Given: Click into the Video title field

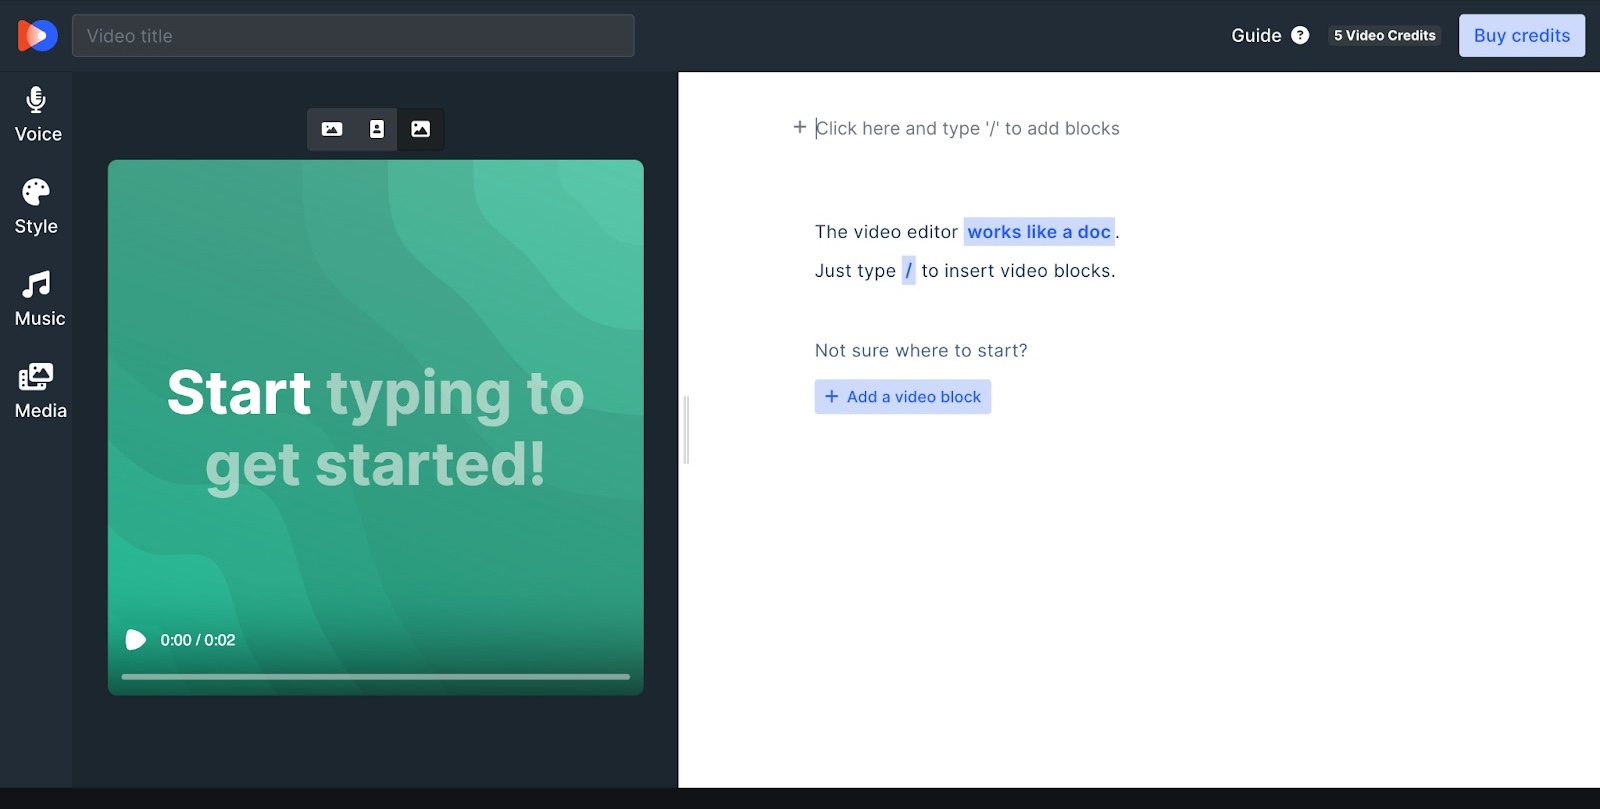Looking at the screenshot, I should pos(353,36).
